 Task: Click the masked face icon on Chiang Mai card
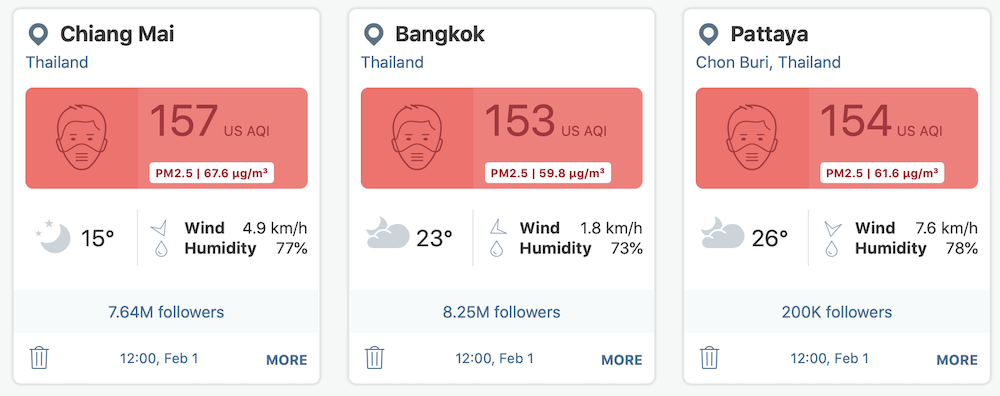coord(81,138)
